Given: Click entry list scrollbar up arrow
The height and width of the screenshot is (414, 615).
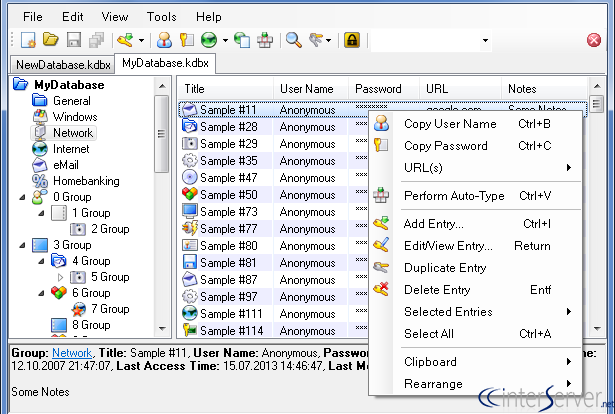Looking at the screenshot, I should [597, 86].
